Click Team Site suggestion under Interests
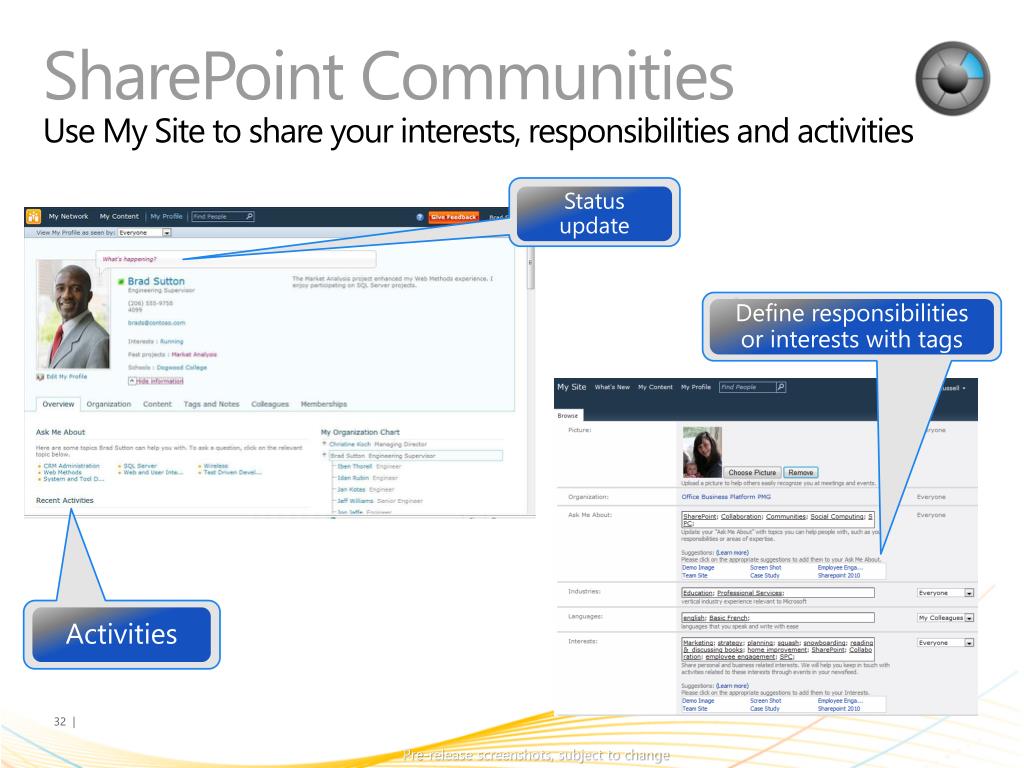Image resolution: width=1024 pixels, height=768 pixels. 694,709
